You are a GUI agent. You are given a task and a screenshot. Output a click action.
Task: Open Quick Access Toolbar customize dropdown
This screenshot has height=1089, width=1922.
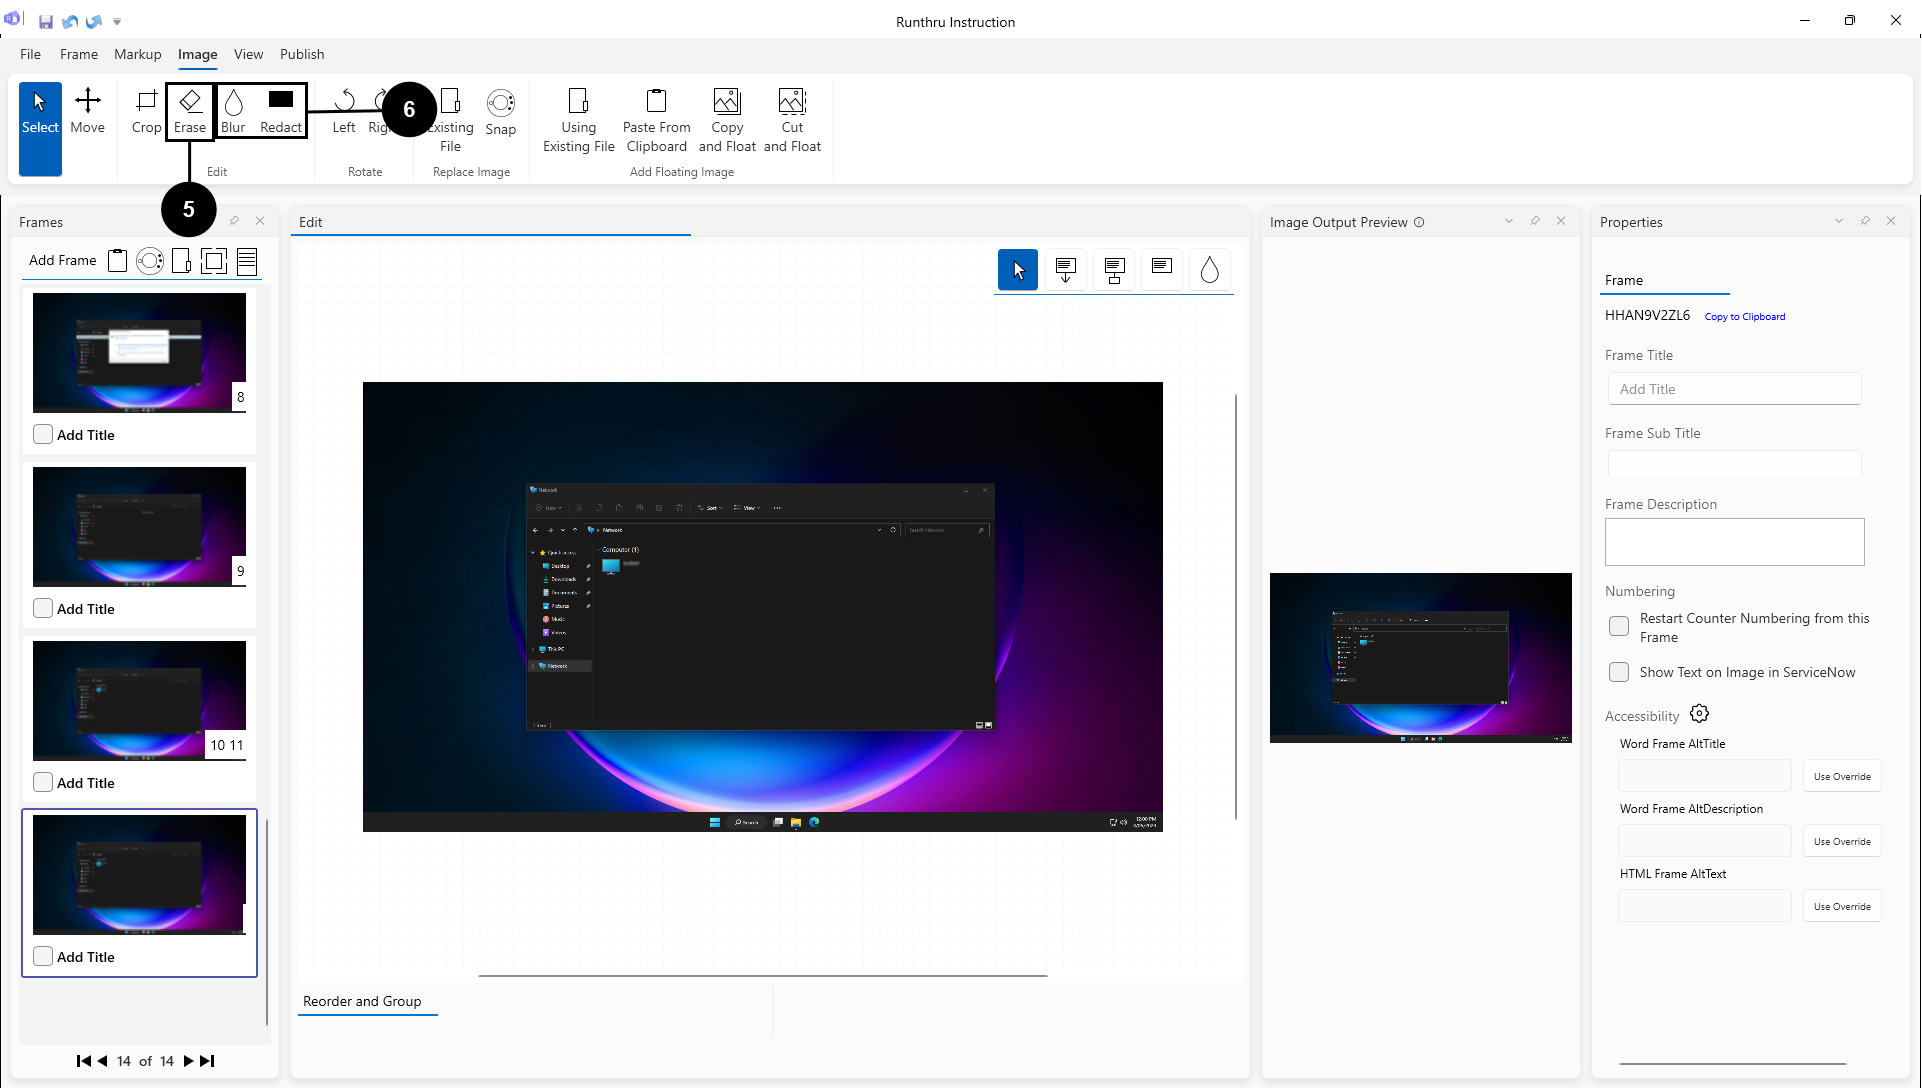[117, 21]
